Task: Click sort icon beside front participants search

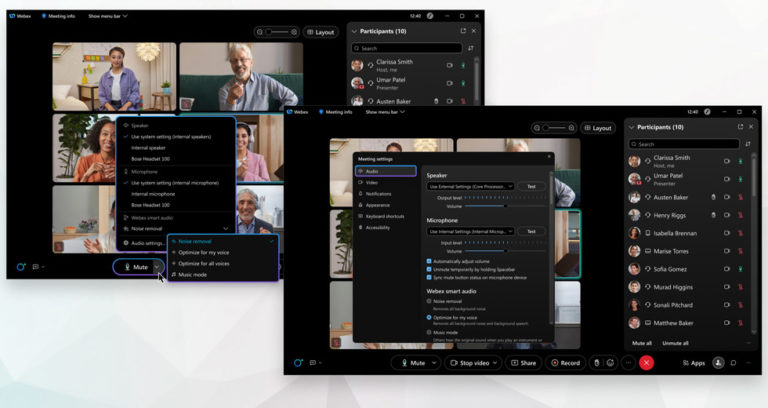Action: pyautogui.click(x=748, y=144)
